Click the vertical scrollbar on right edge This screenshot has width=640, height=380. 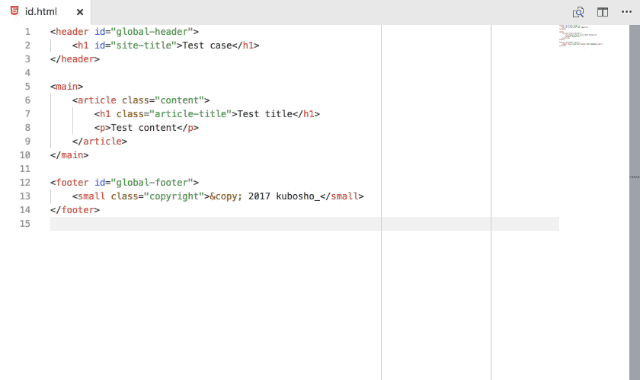634,202
